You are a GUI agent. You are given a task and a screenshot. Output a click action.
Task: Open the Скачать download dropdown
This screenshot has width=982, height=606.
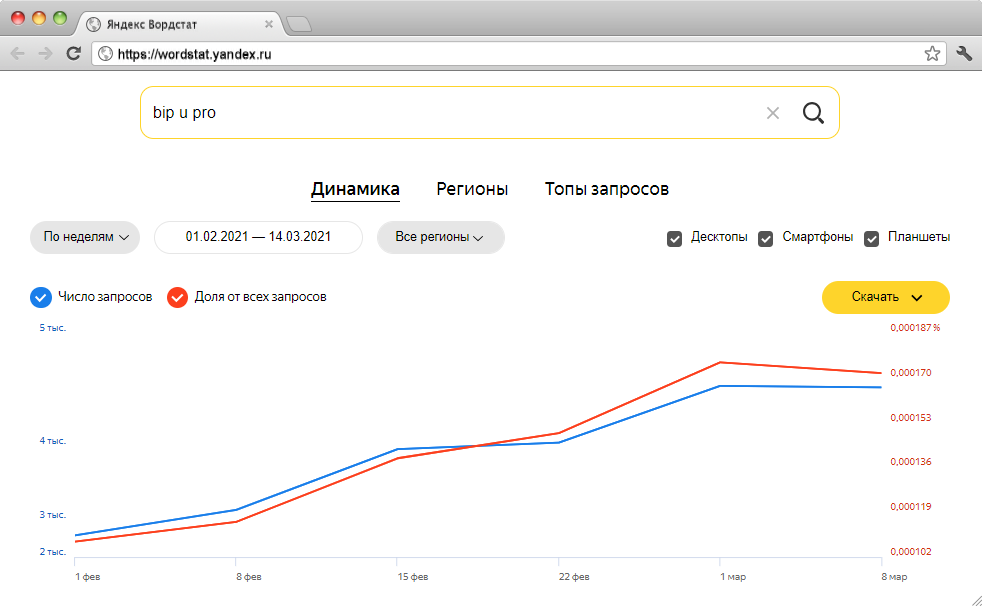pyautogui.click(x=885, y=297)
